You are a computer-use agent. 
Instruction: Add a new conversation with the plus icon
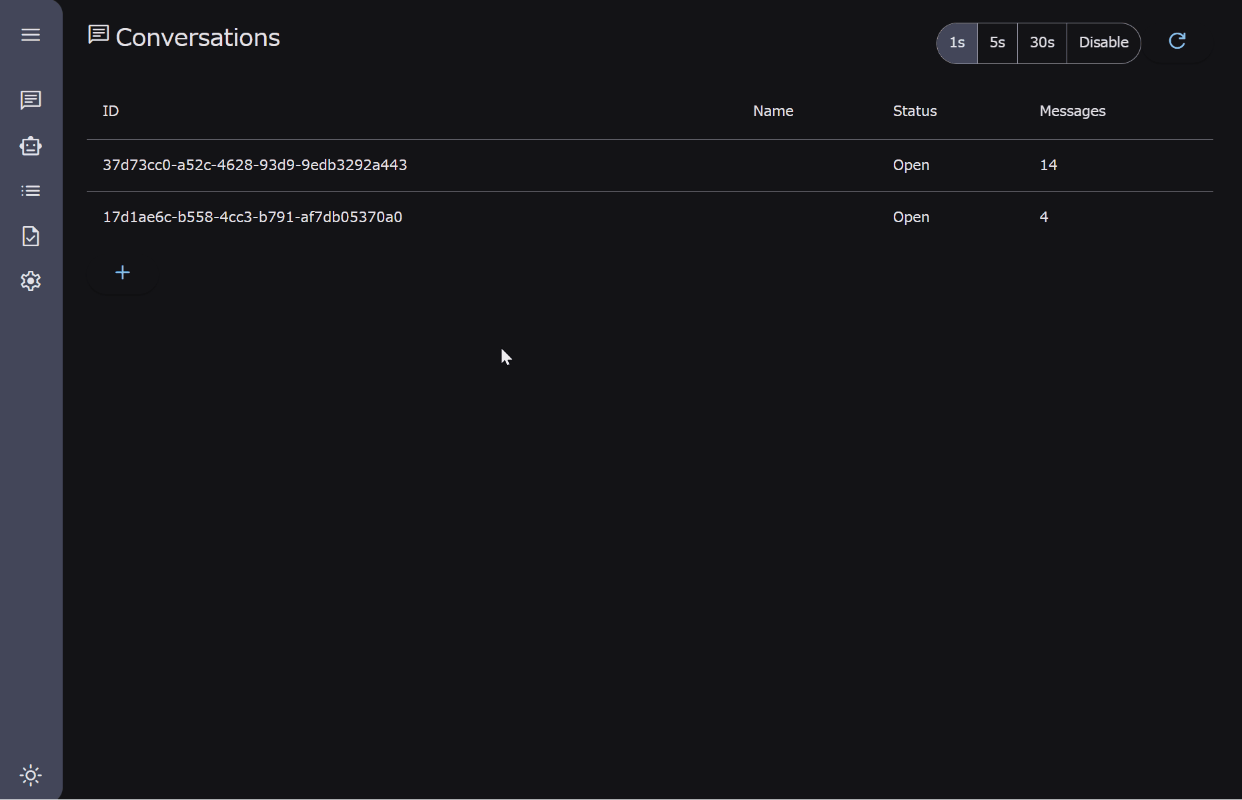pyautogui.click(x=122, y=272)
